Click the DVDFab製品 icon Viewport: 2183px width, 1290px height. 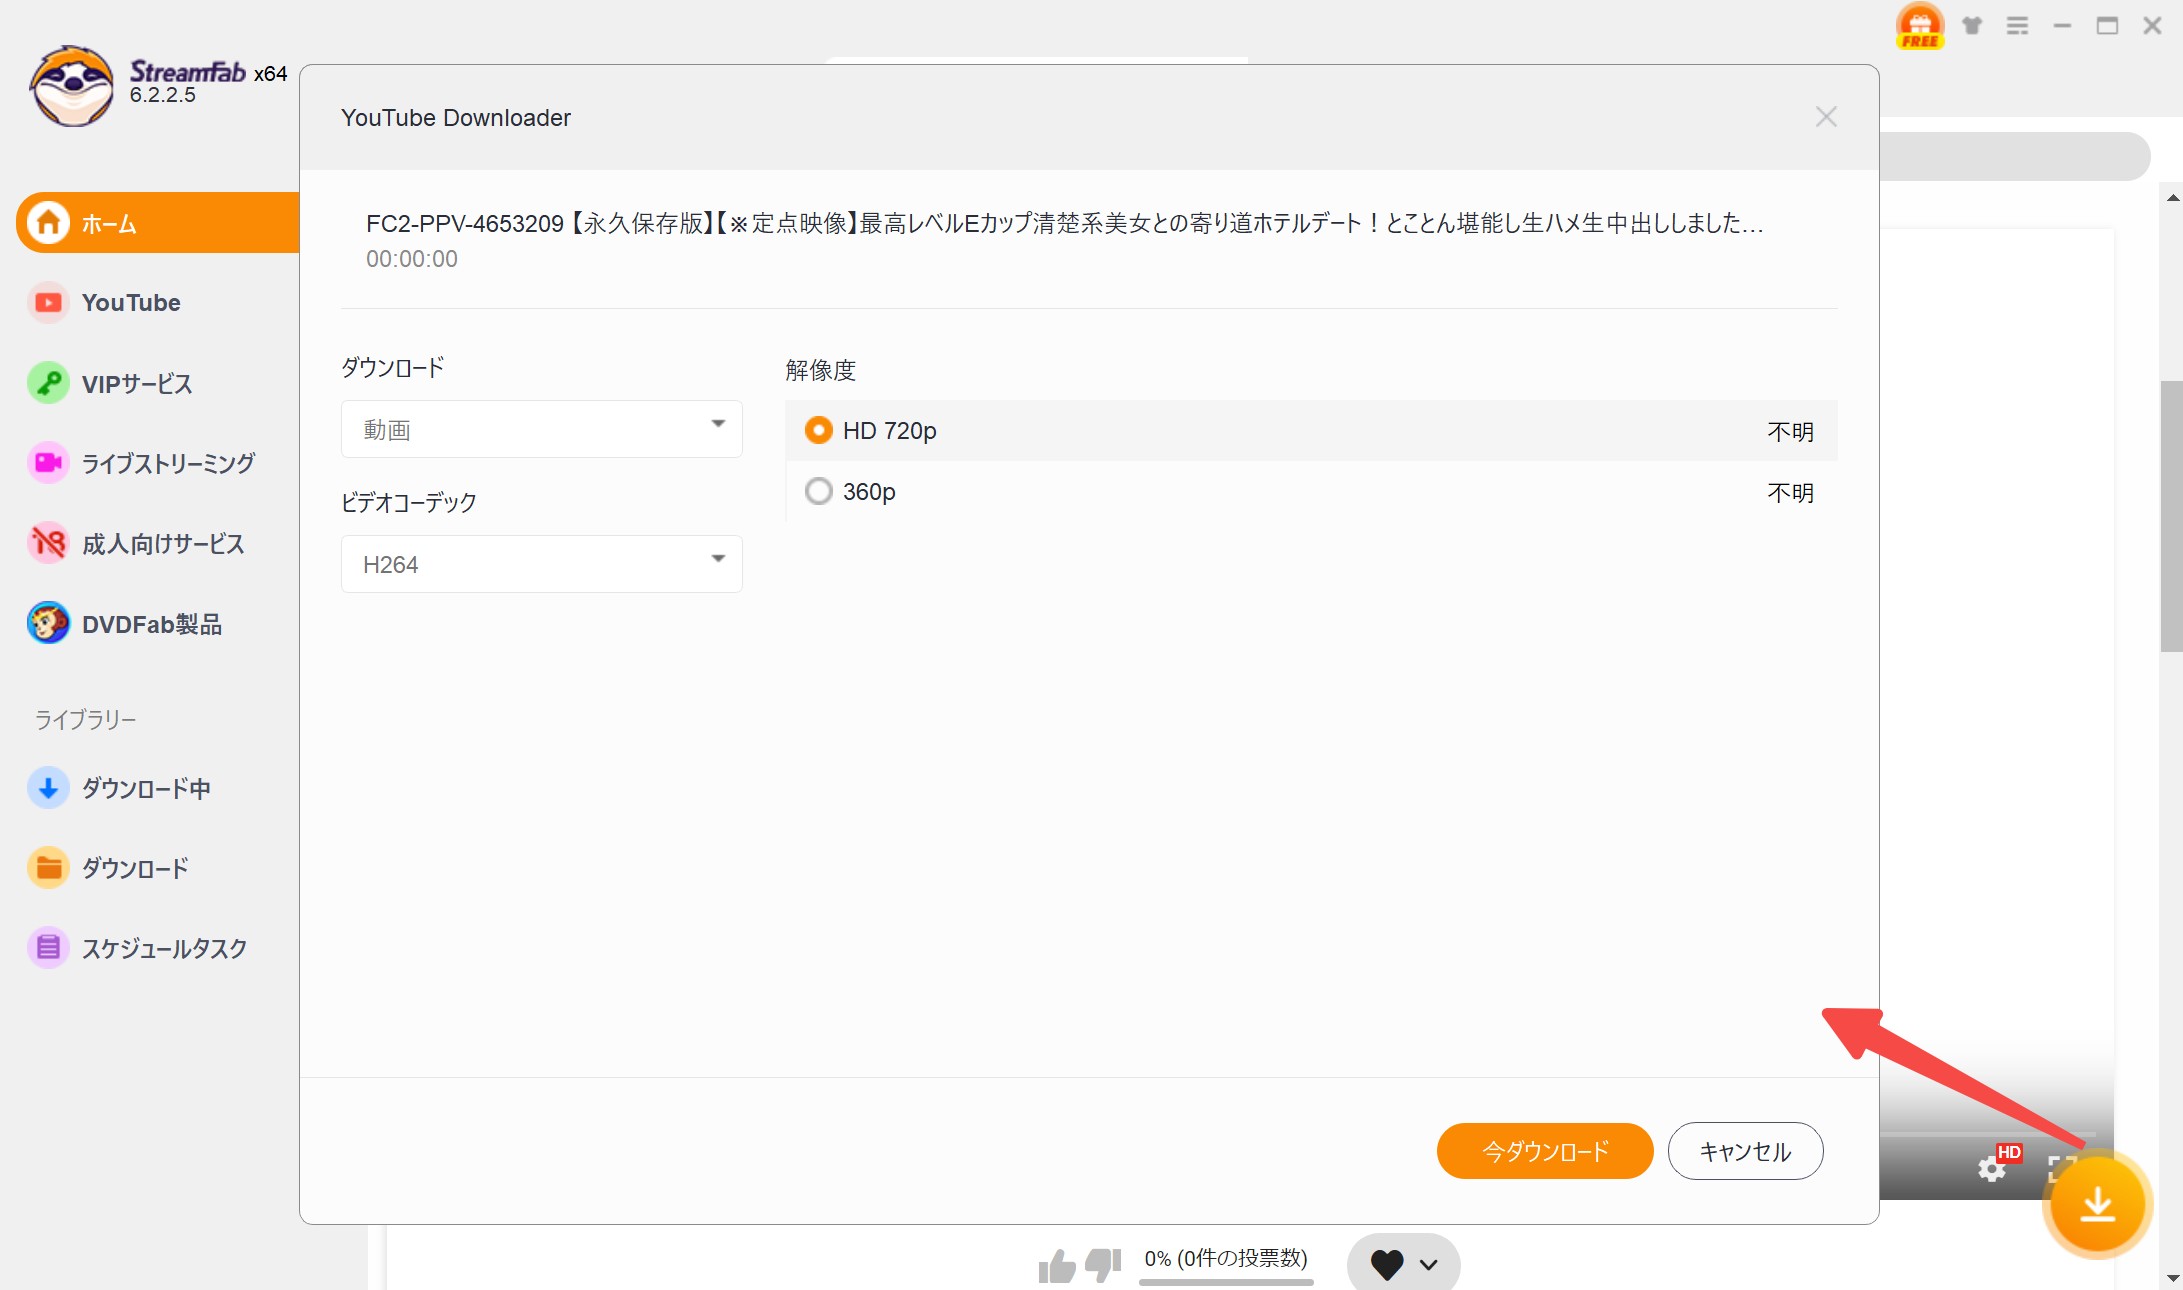47,623
